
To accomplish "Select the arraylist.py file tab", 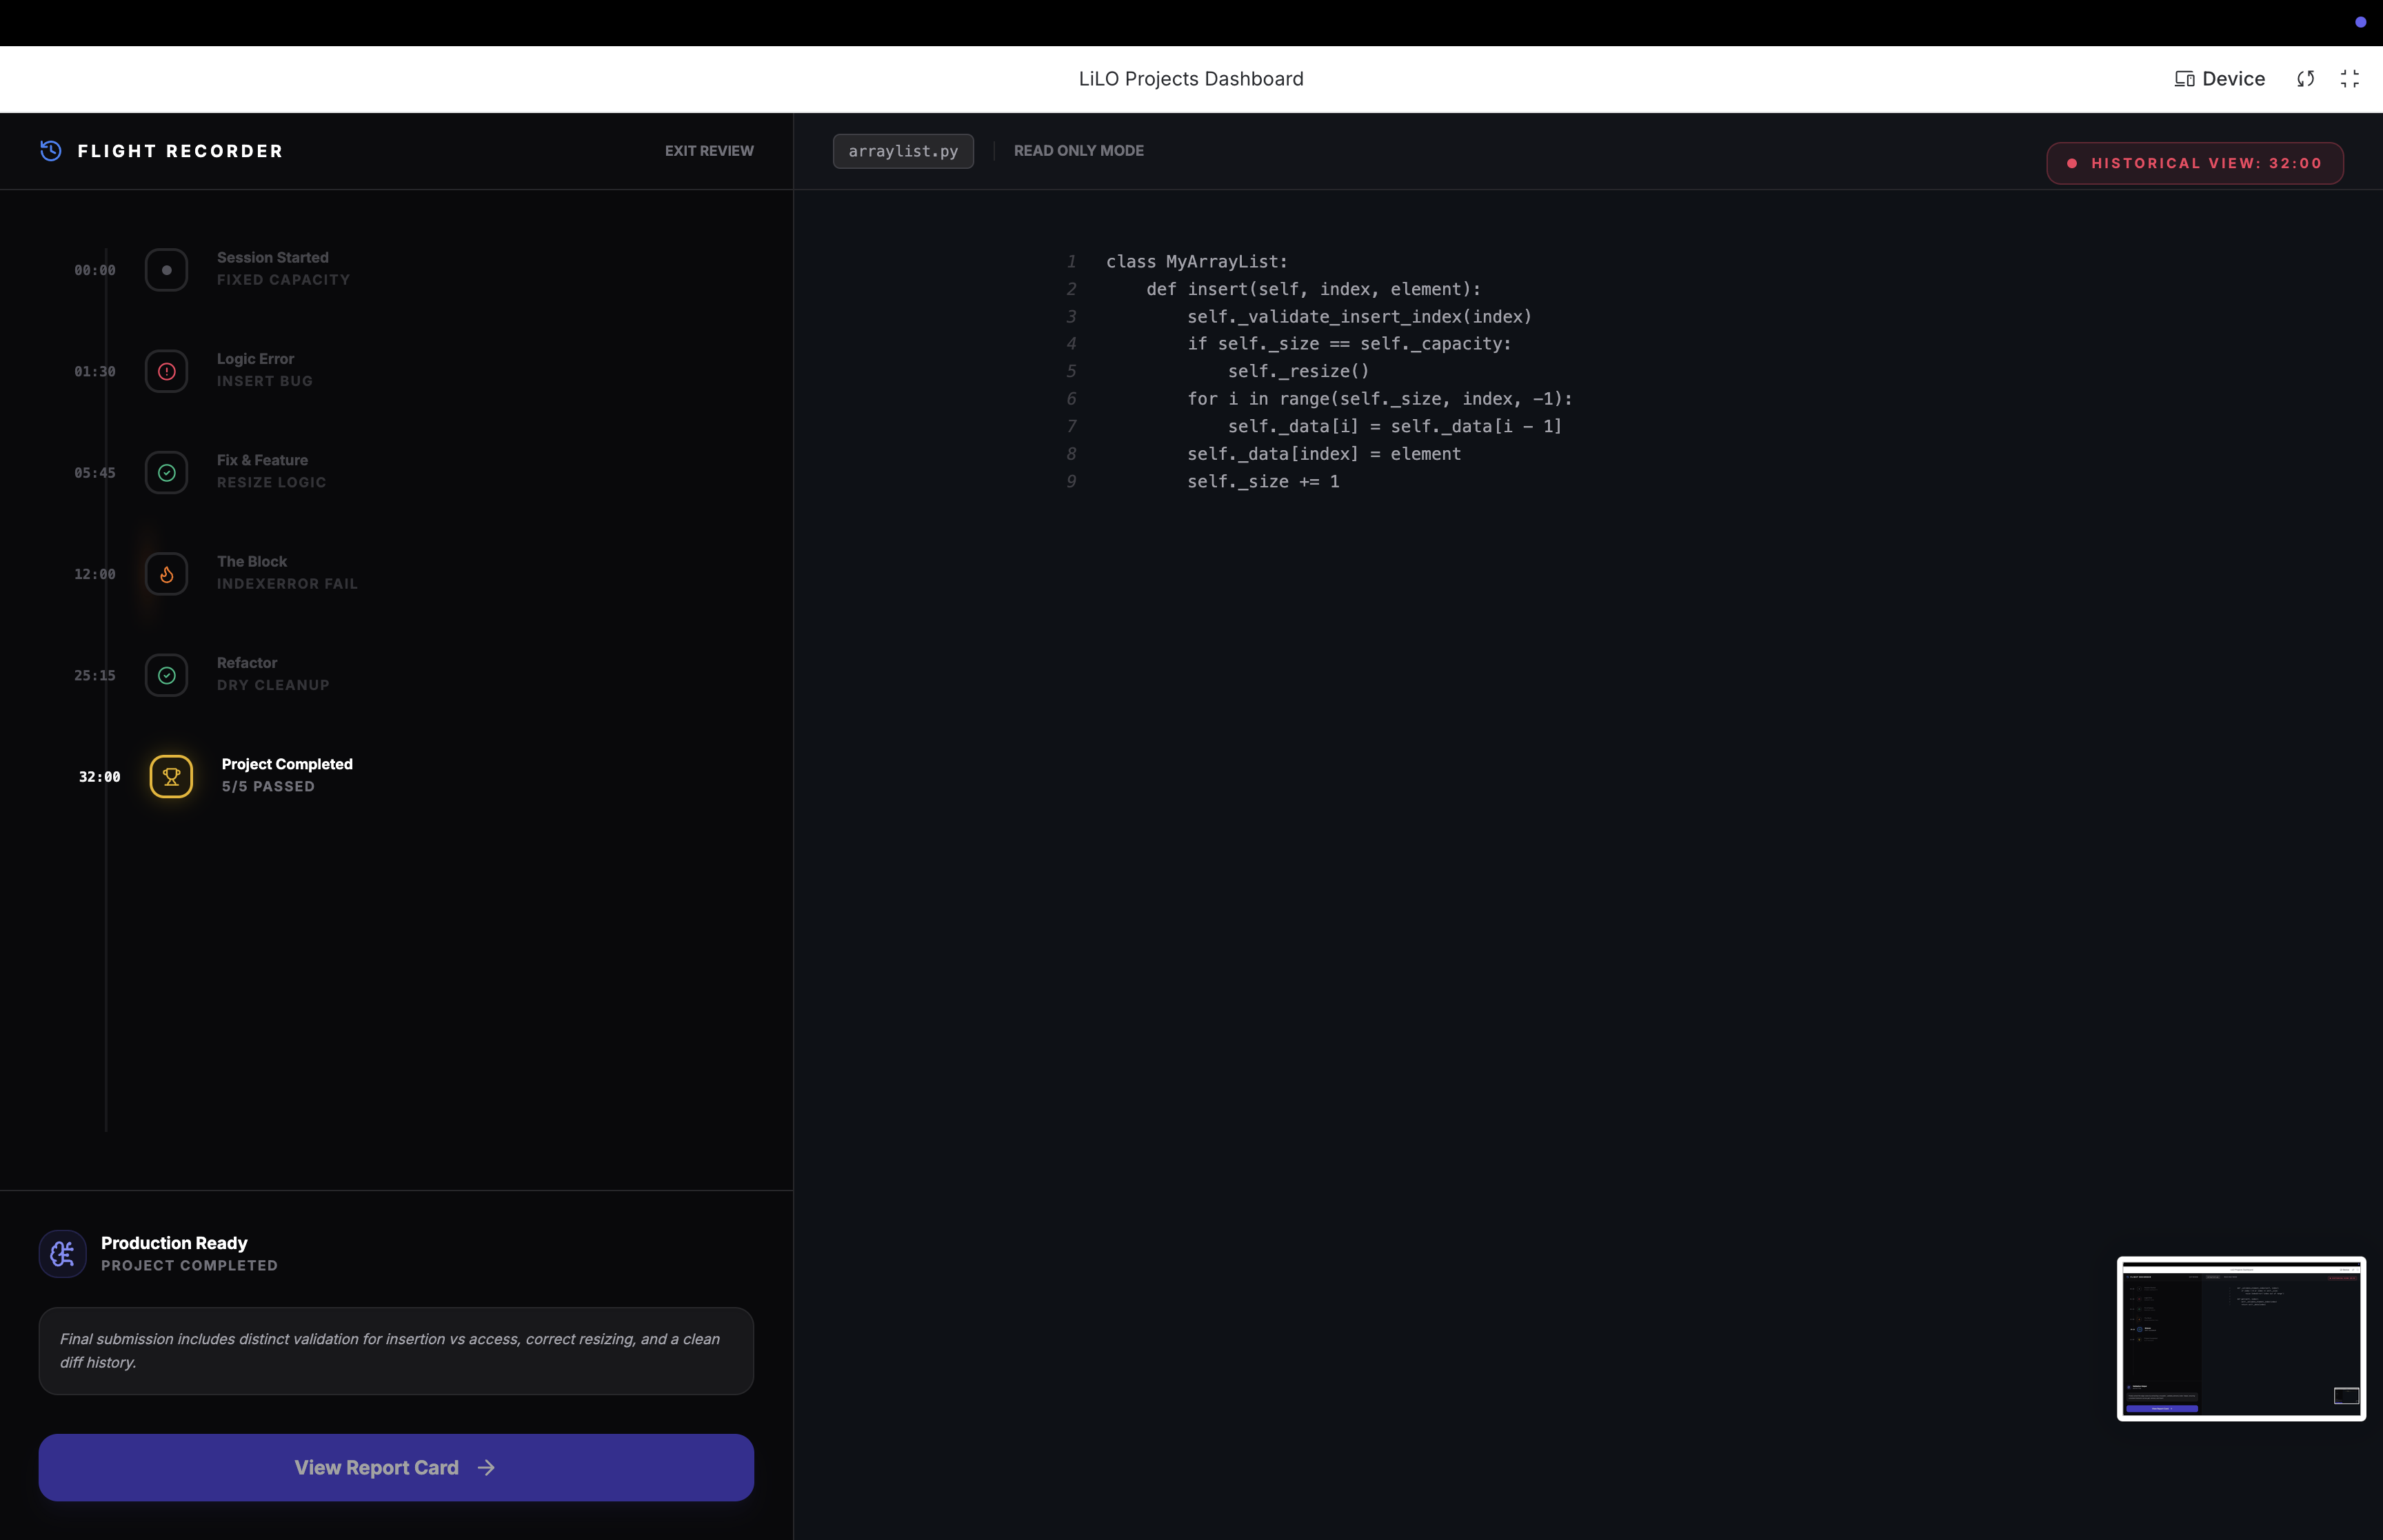I will coord(902,151).
